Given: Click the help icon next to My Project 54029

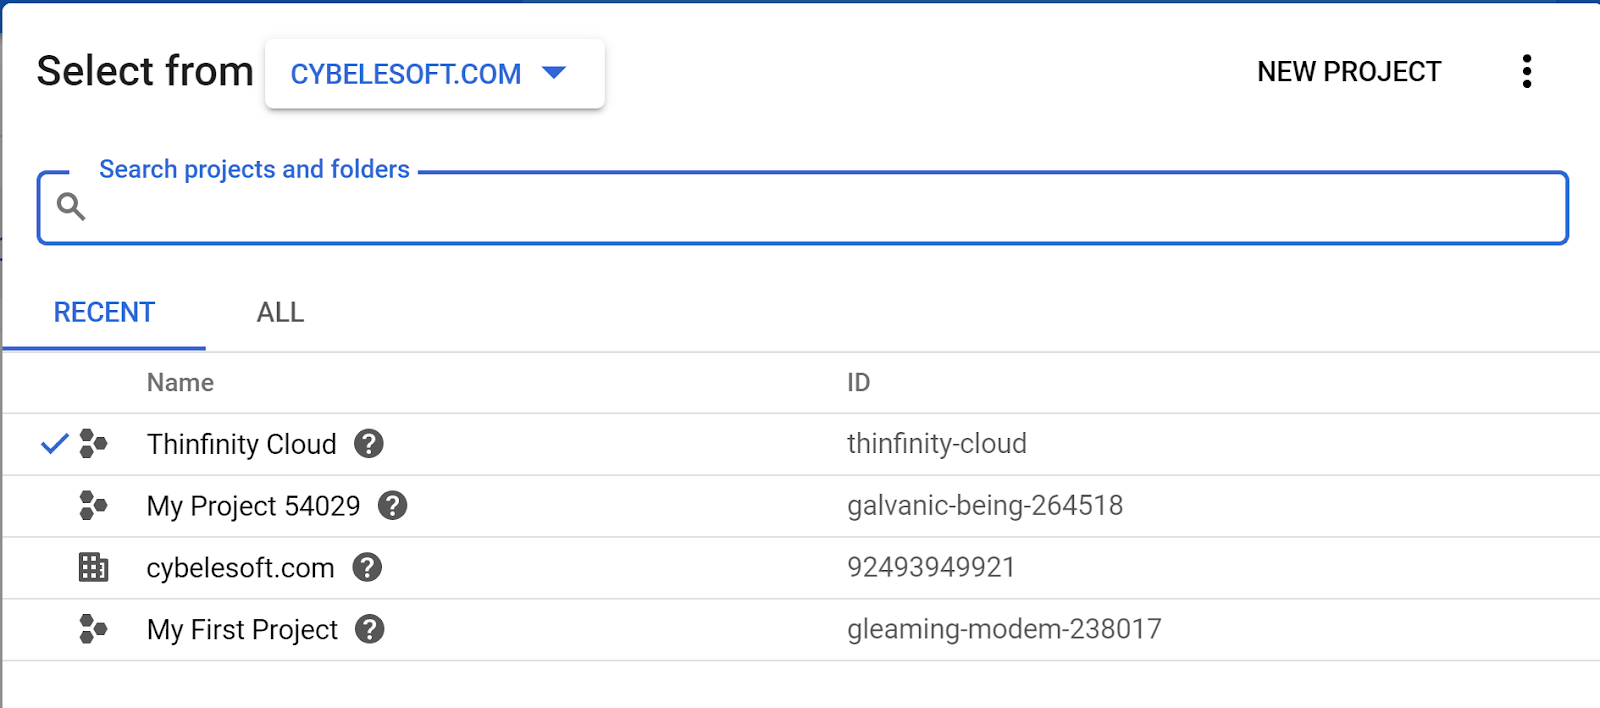Looking at the screenshot, I should click(393, 506).
